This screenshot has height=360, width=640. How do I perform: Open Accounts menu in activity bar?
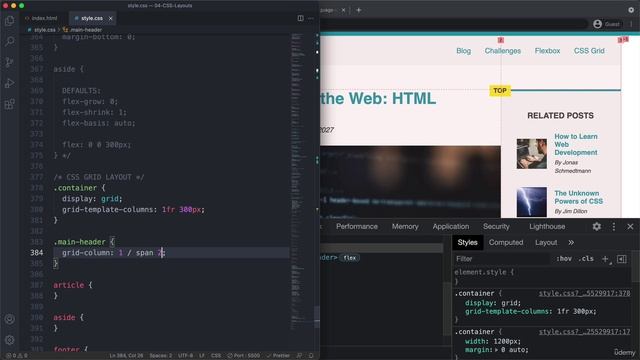click(10, 319)
